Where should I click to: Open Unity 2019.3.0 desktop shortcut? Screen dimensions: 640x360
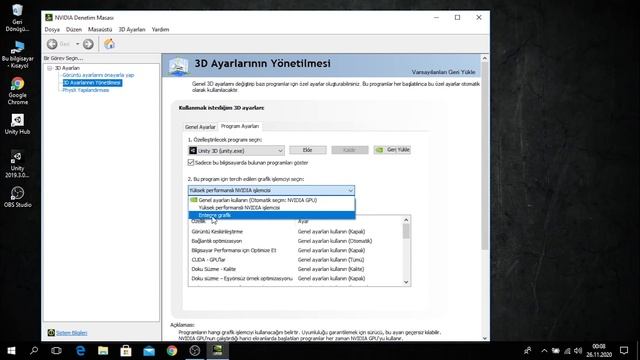tap(17, 164)
